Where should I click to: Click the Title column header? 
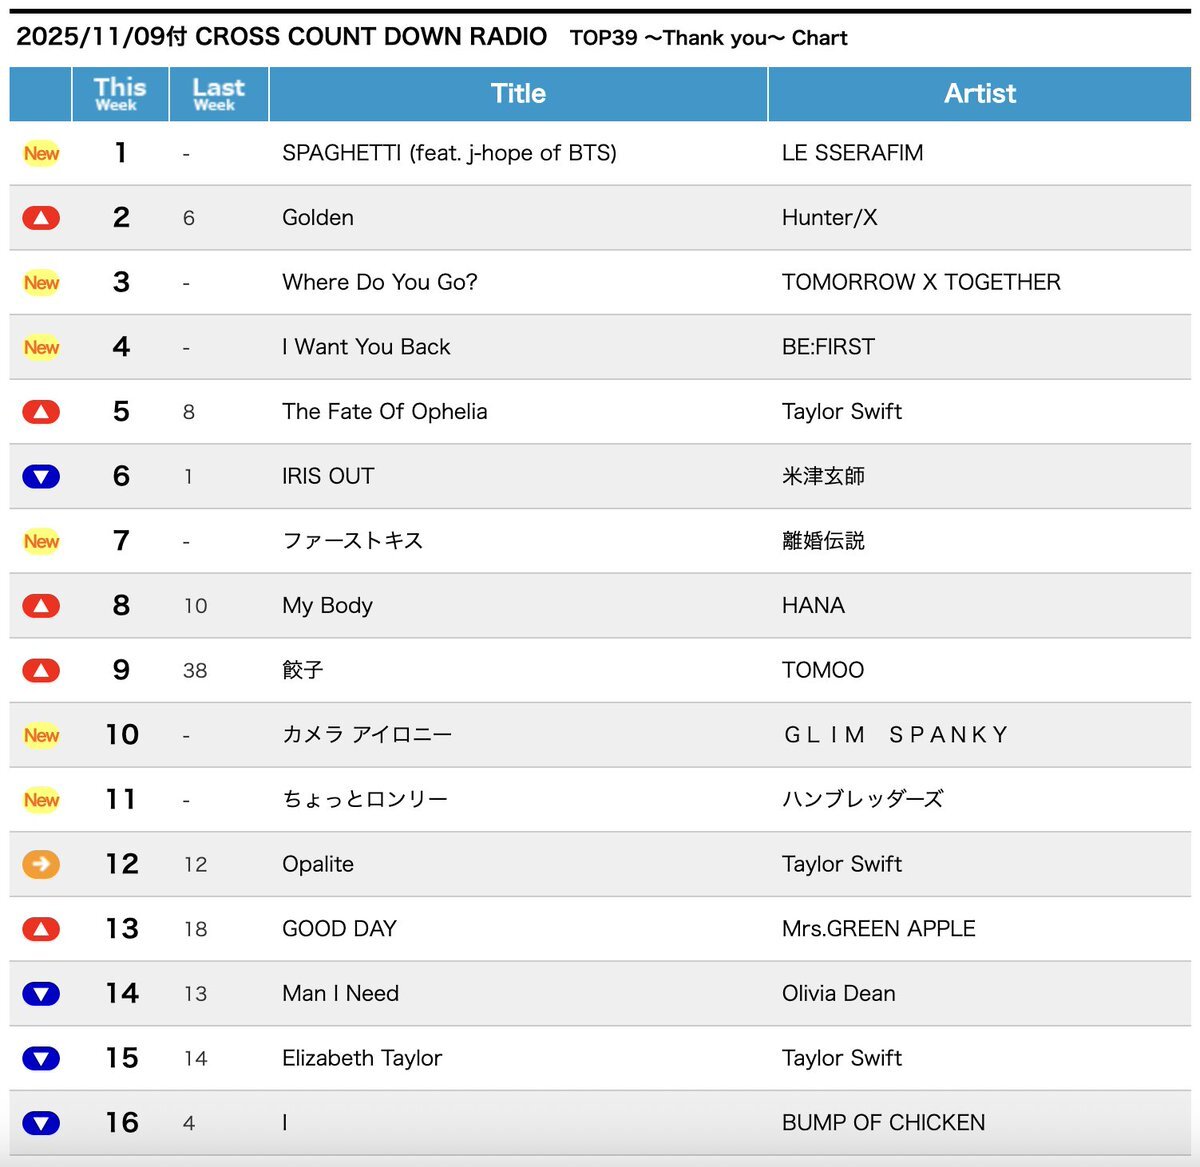(518, 94)
